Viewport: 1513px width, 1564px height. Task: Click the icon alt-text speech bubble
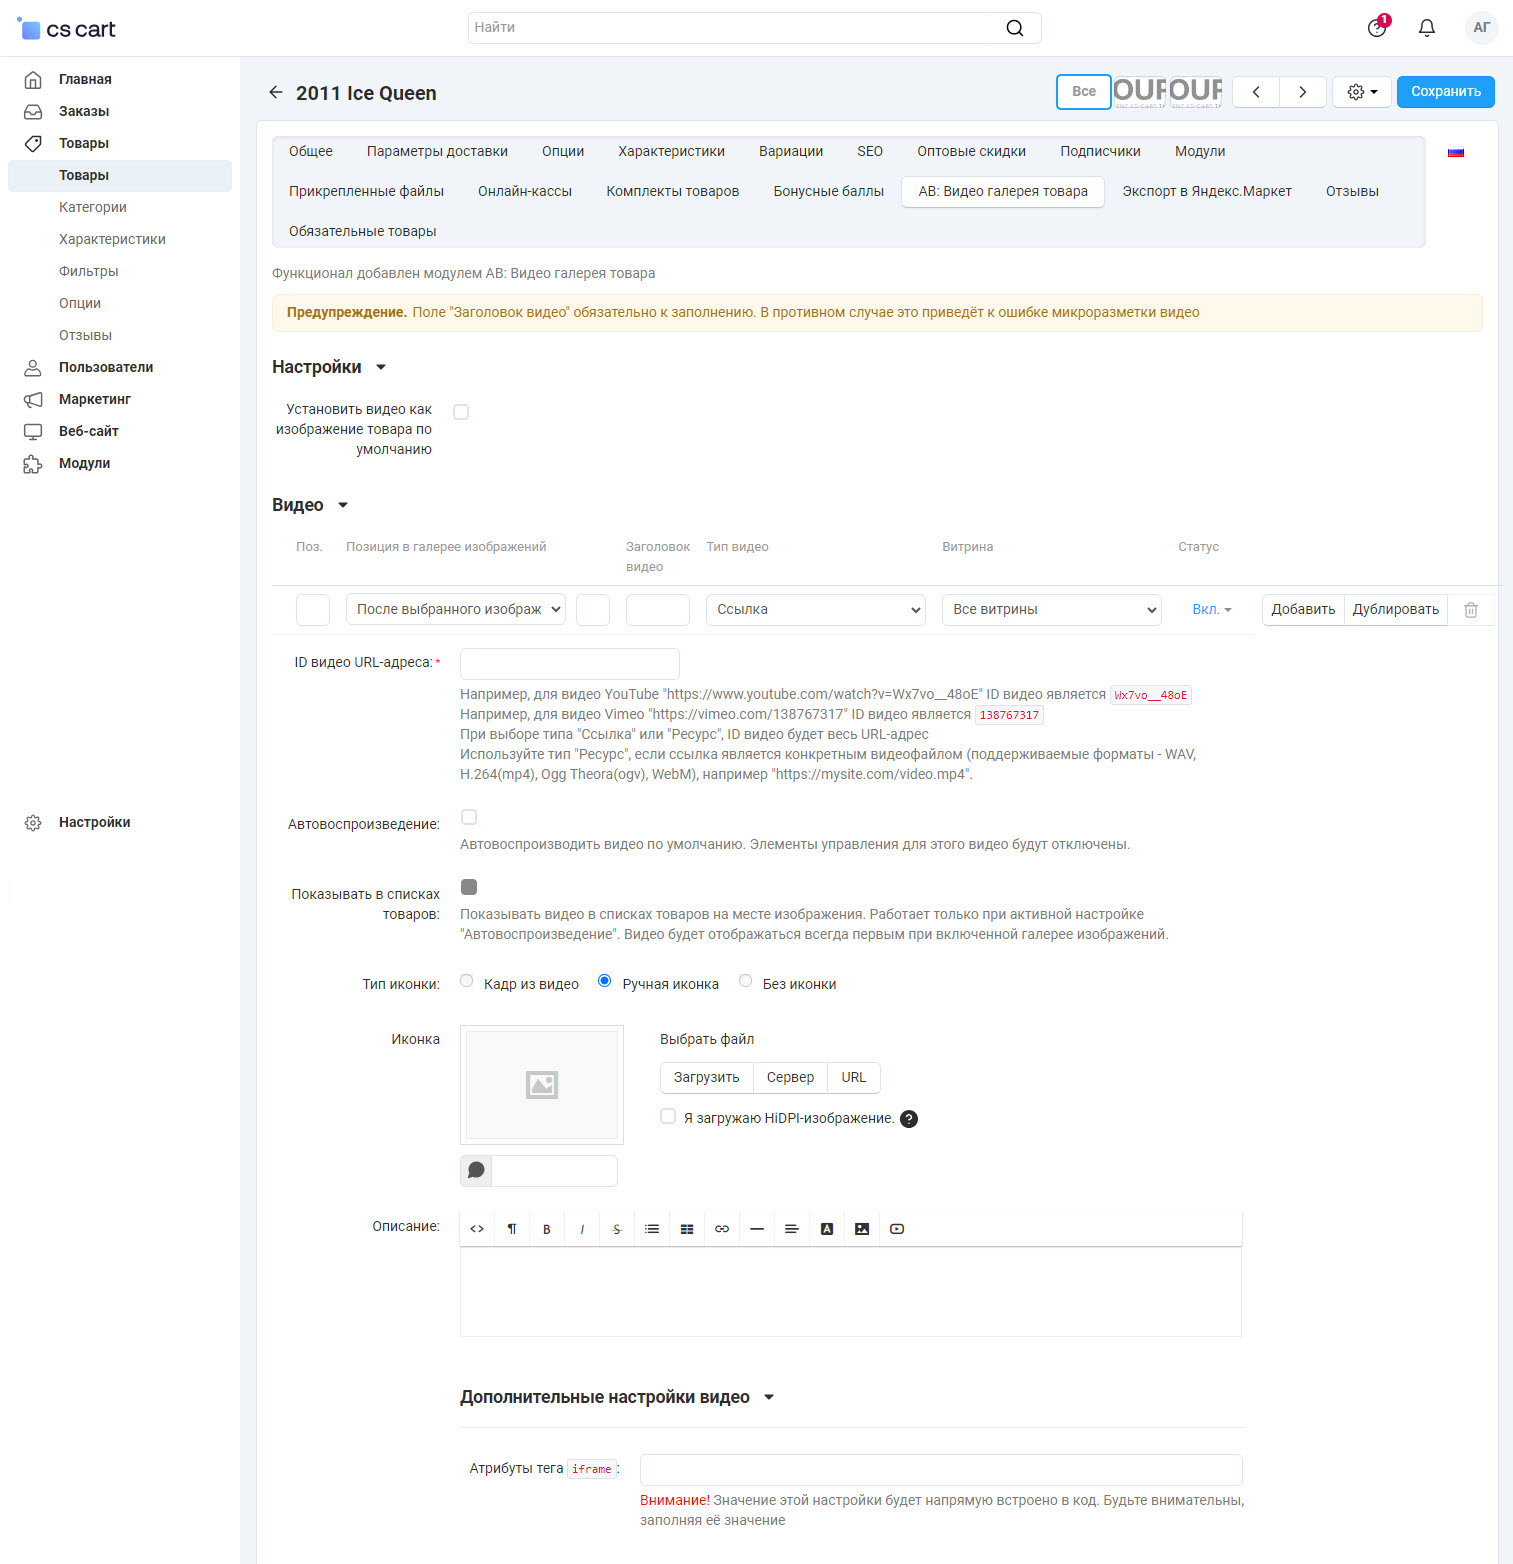476,1170
